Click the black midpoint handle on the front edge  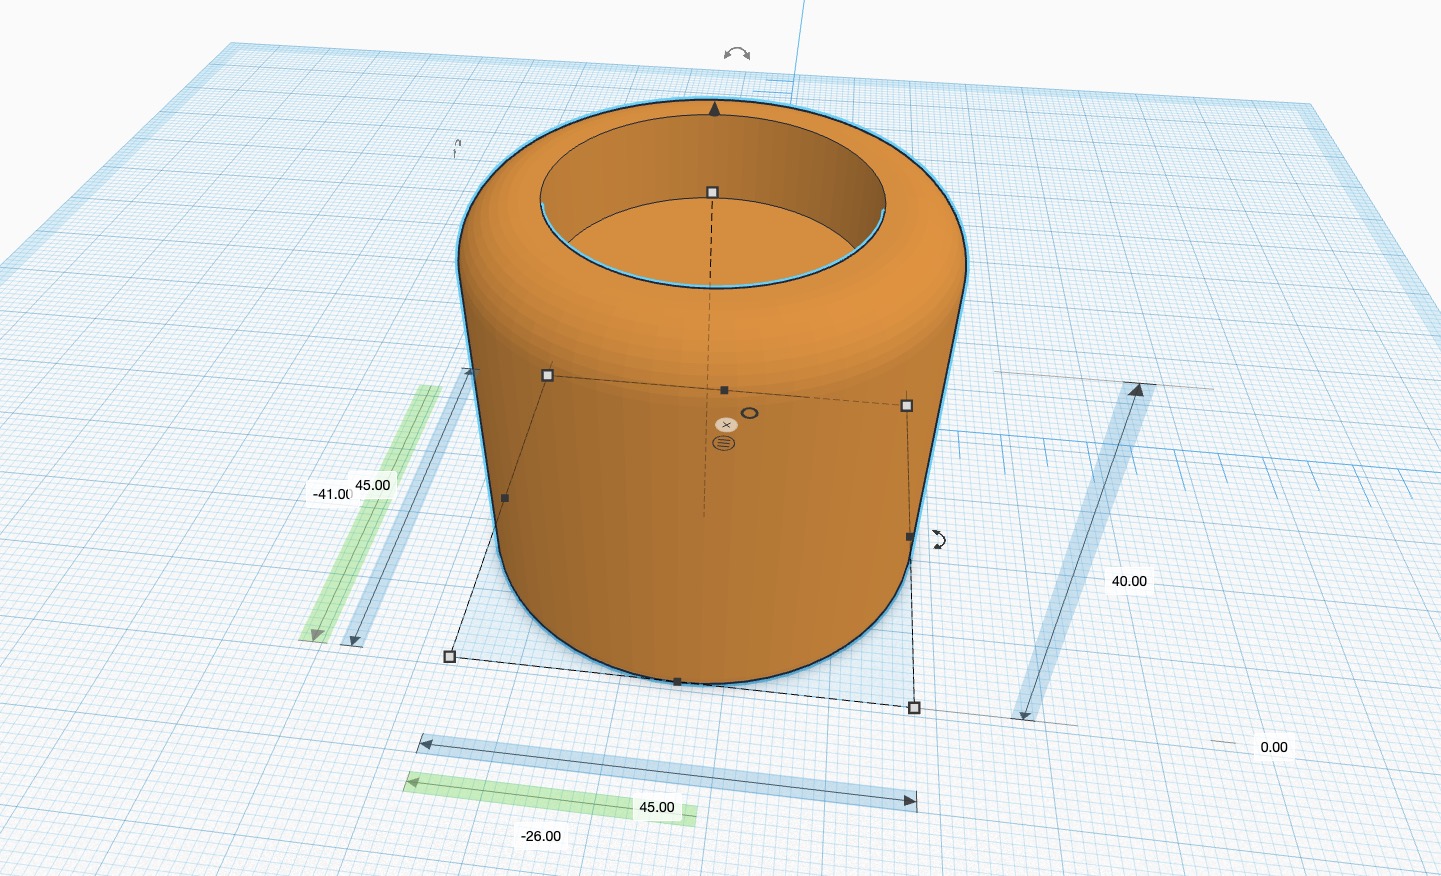677,682
